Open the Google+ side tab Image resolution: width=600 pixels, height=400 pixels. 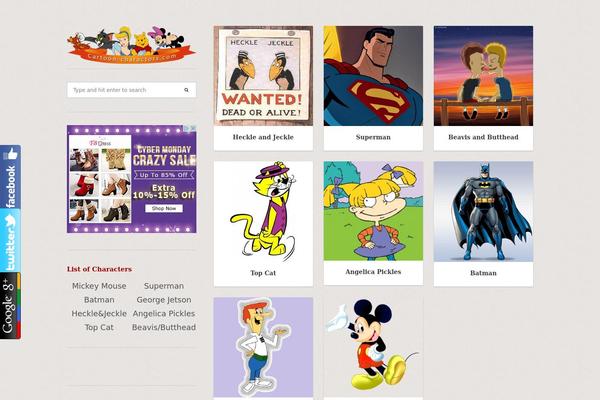[10, 306]
